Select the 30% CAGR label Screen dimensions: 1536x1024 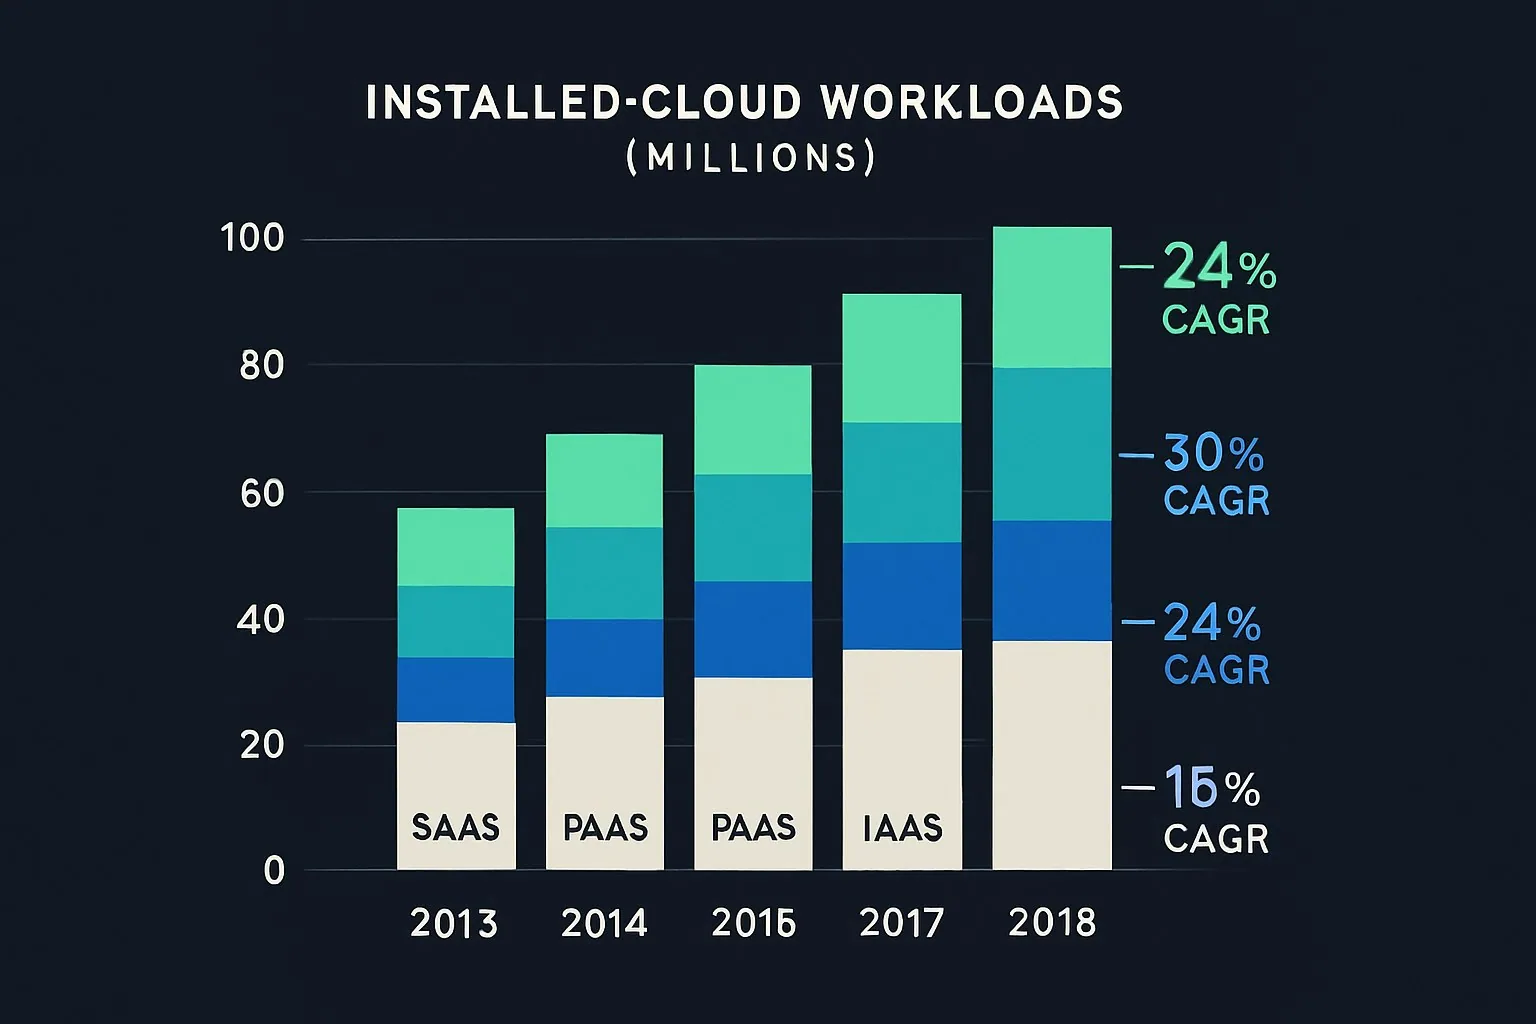pos(1216,475)
